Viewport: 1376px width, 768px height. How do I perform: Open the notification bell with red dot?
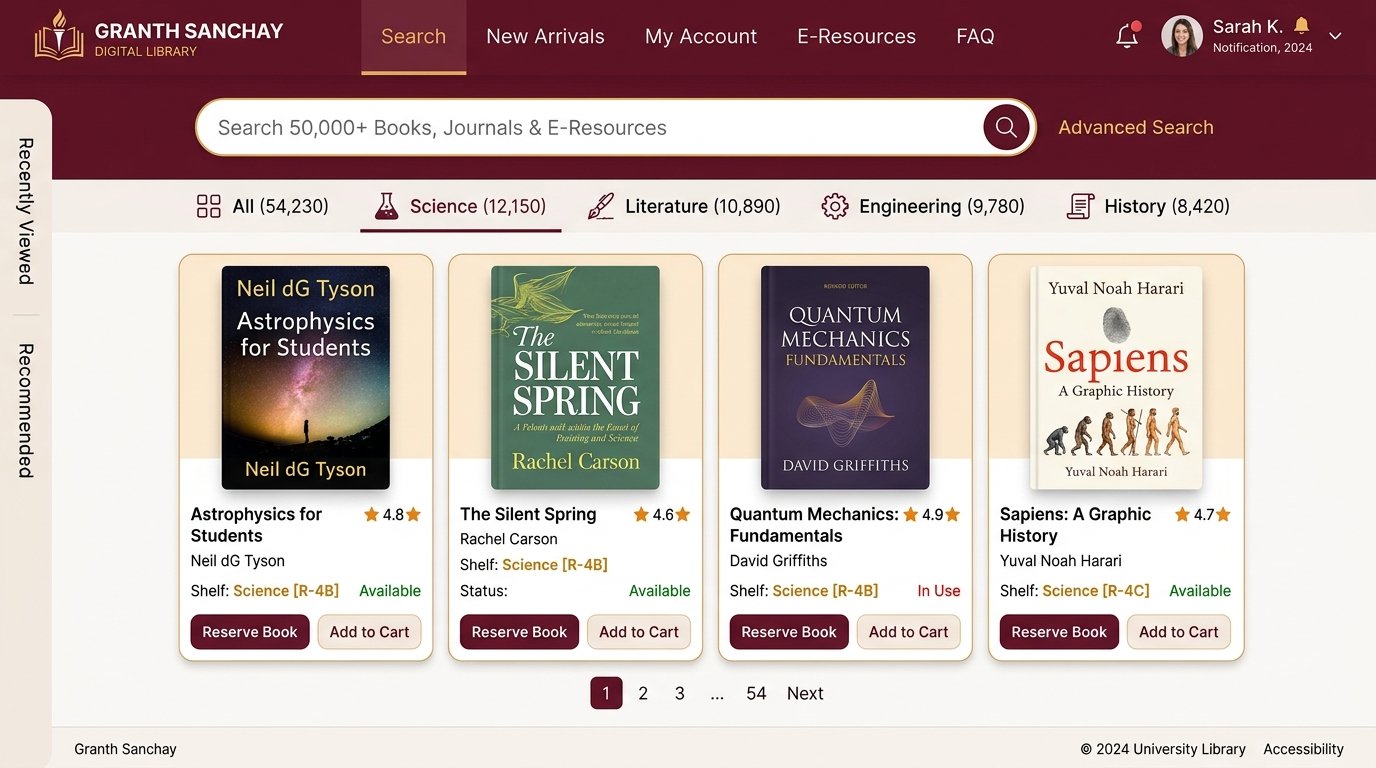[1128, 35]
